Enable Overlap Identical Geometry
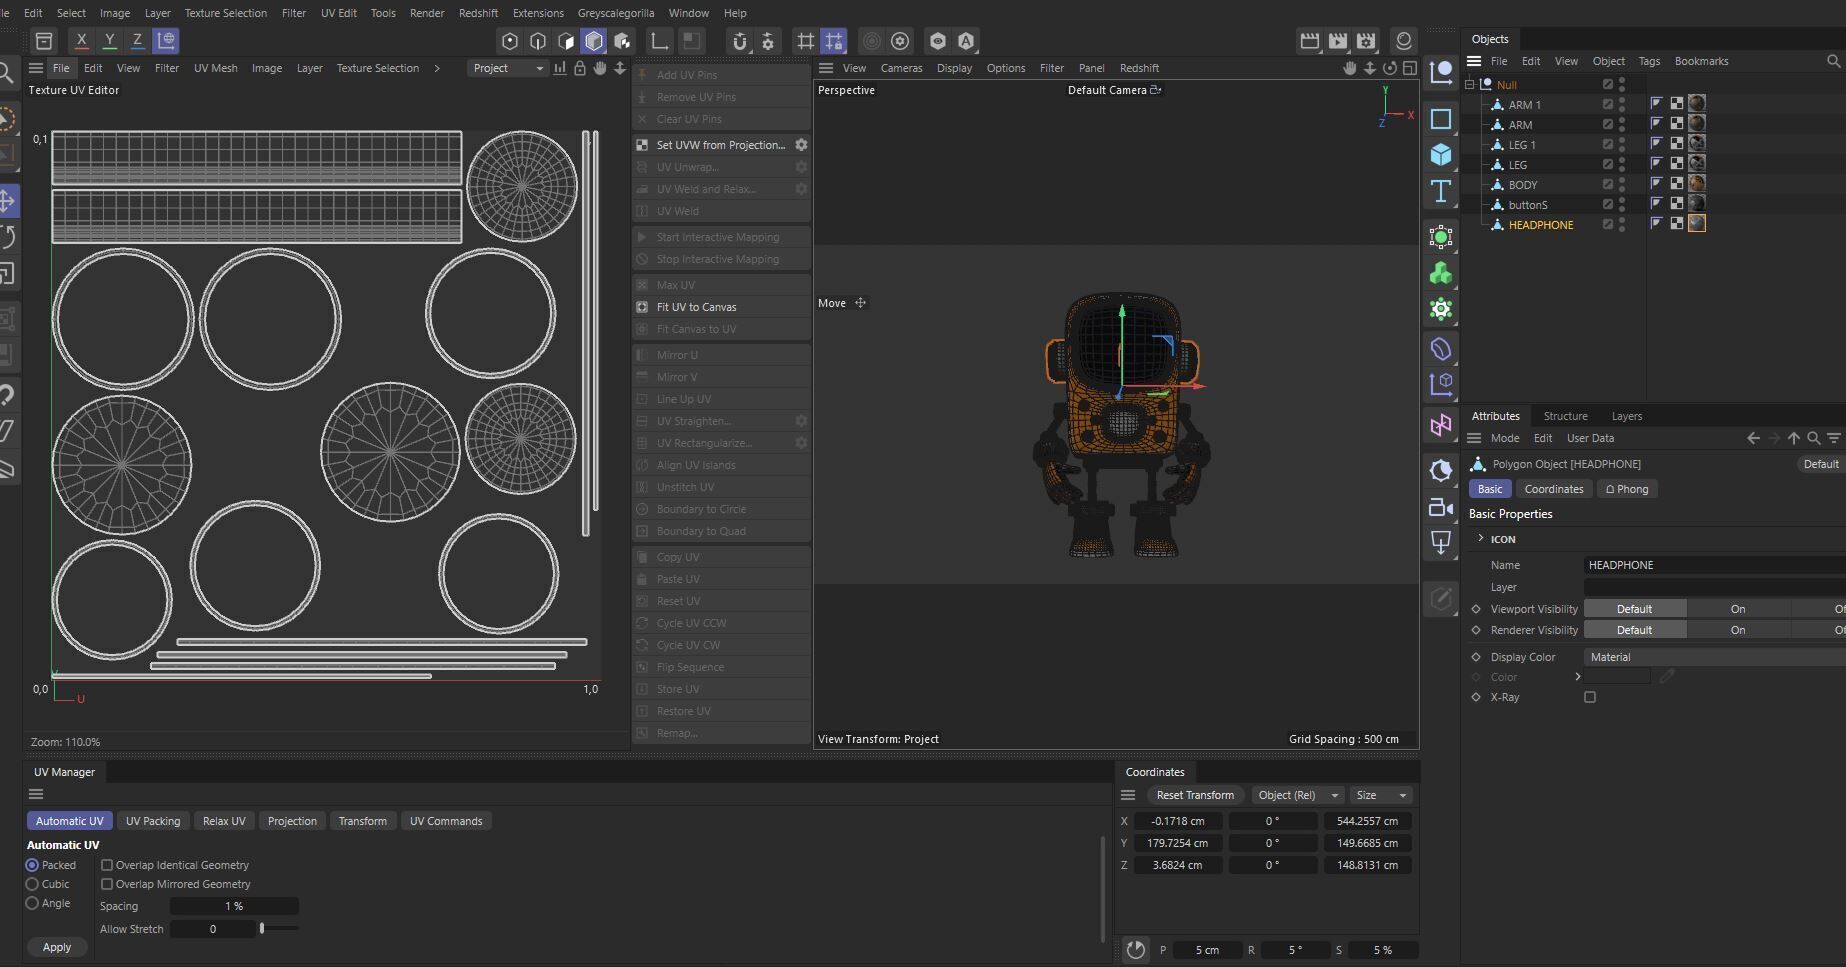This screenshot has height=967, width=1846. pyautogui.click(x=107, y=865)
